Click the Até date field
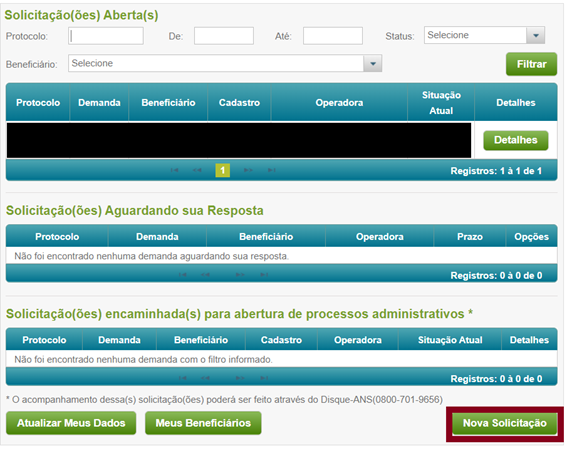Viewport: 567px width, 451px height. click(333, 36)
